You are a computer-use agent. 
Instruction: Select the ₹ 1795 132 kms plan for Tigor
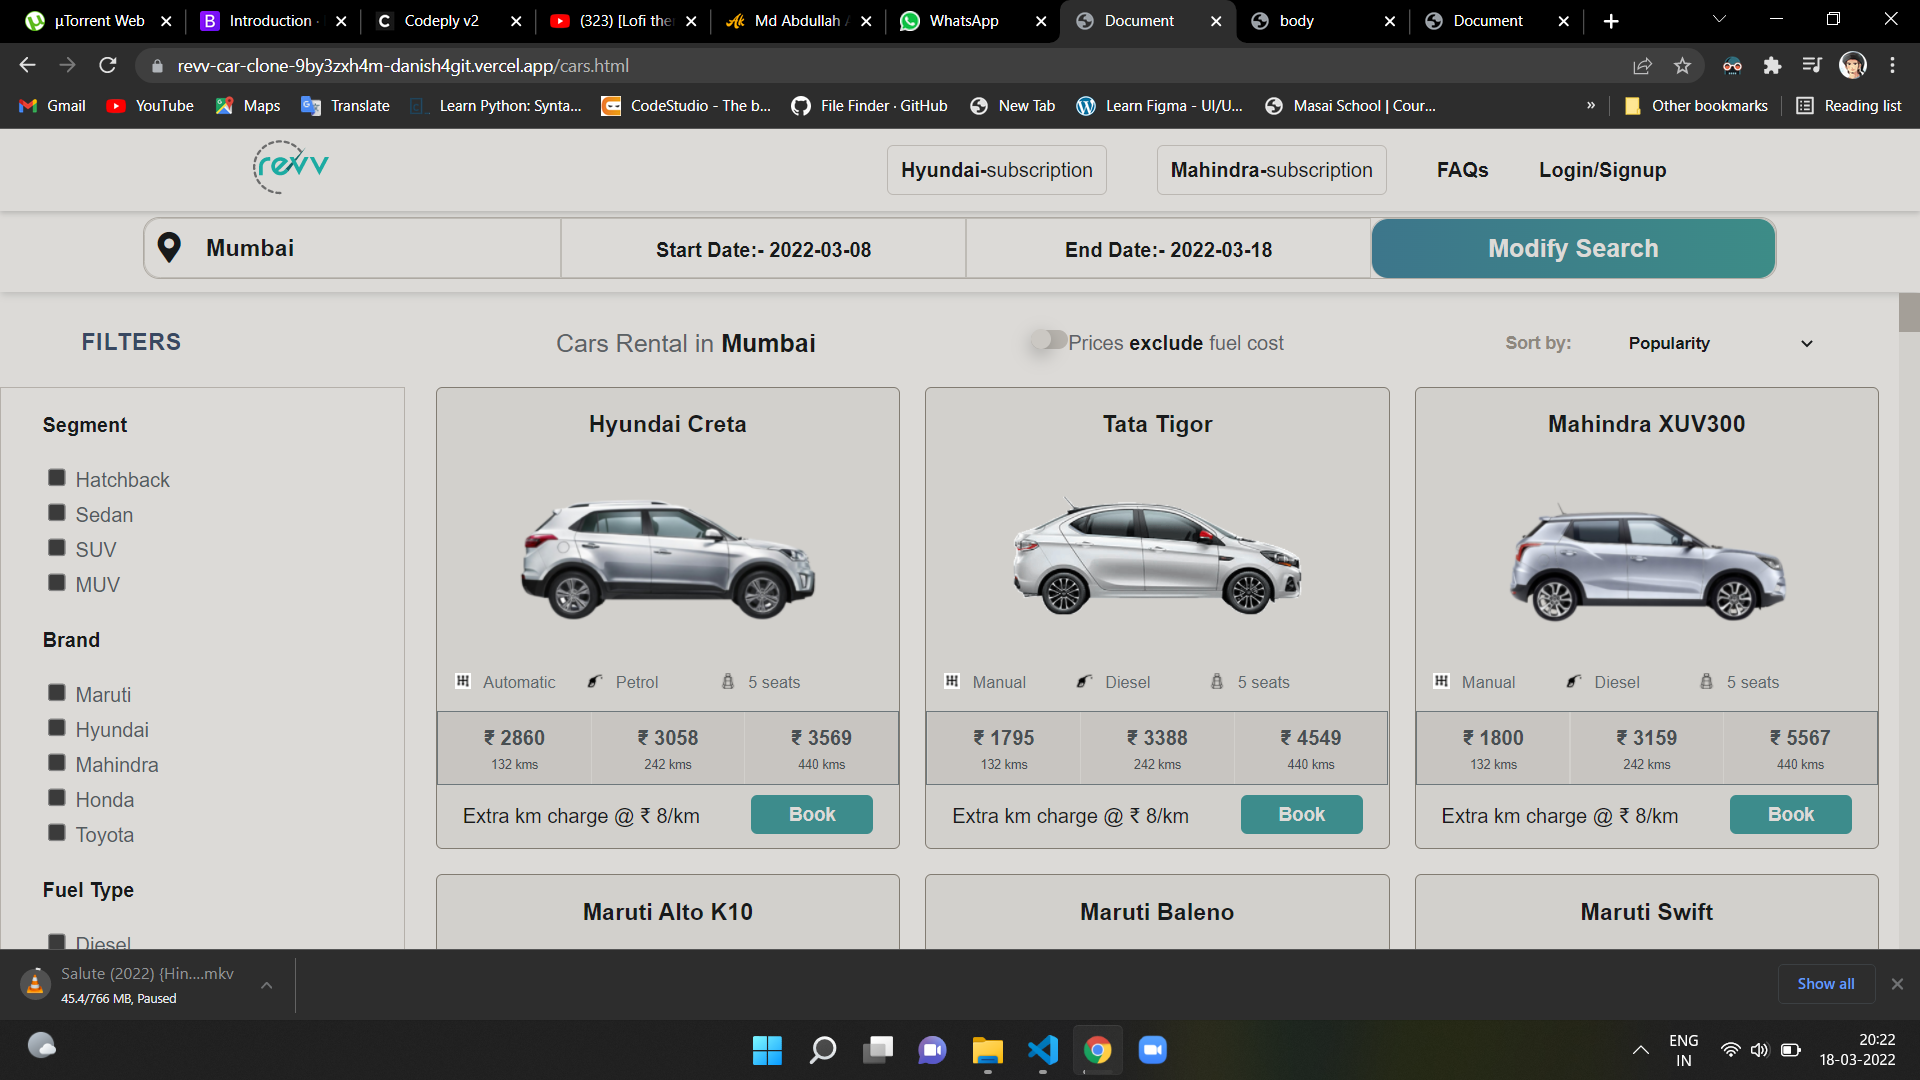click(x=1004, y=748)
